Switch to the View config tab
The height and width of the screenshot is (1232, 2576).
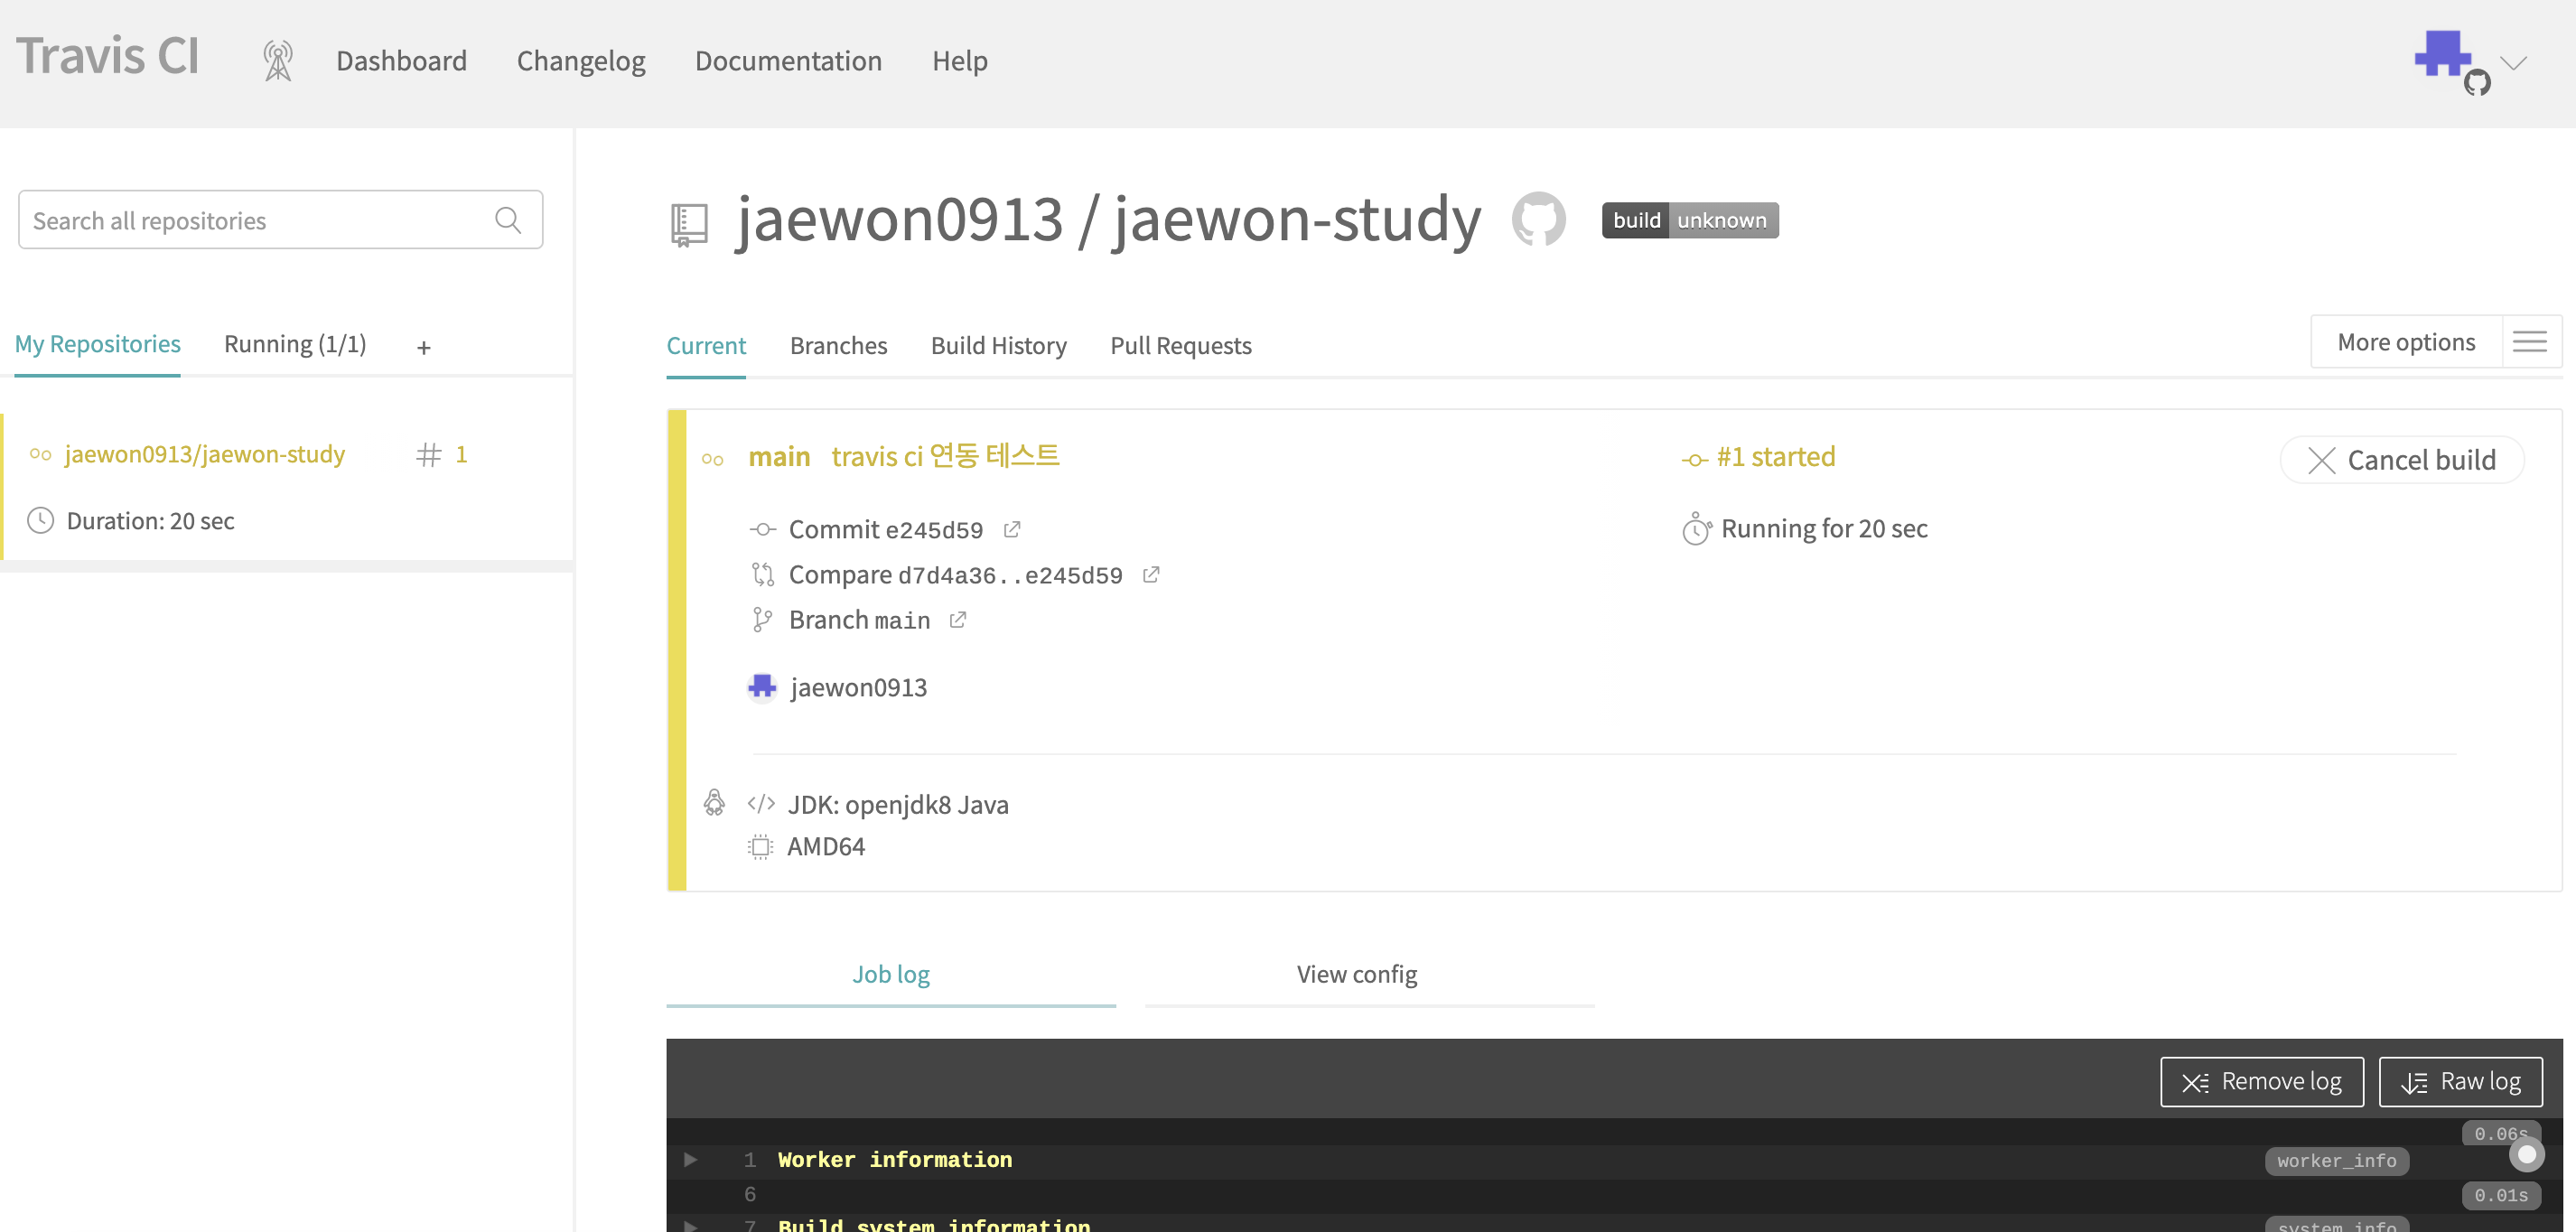1356,973
